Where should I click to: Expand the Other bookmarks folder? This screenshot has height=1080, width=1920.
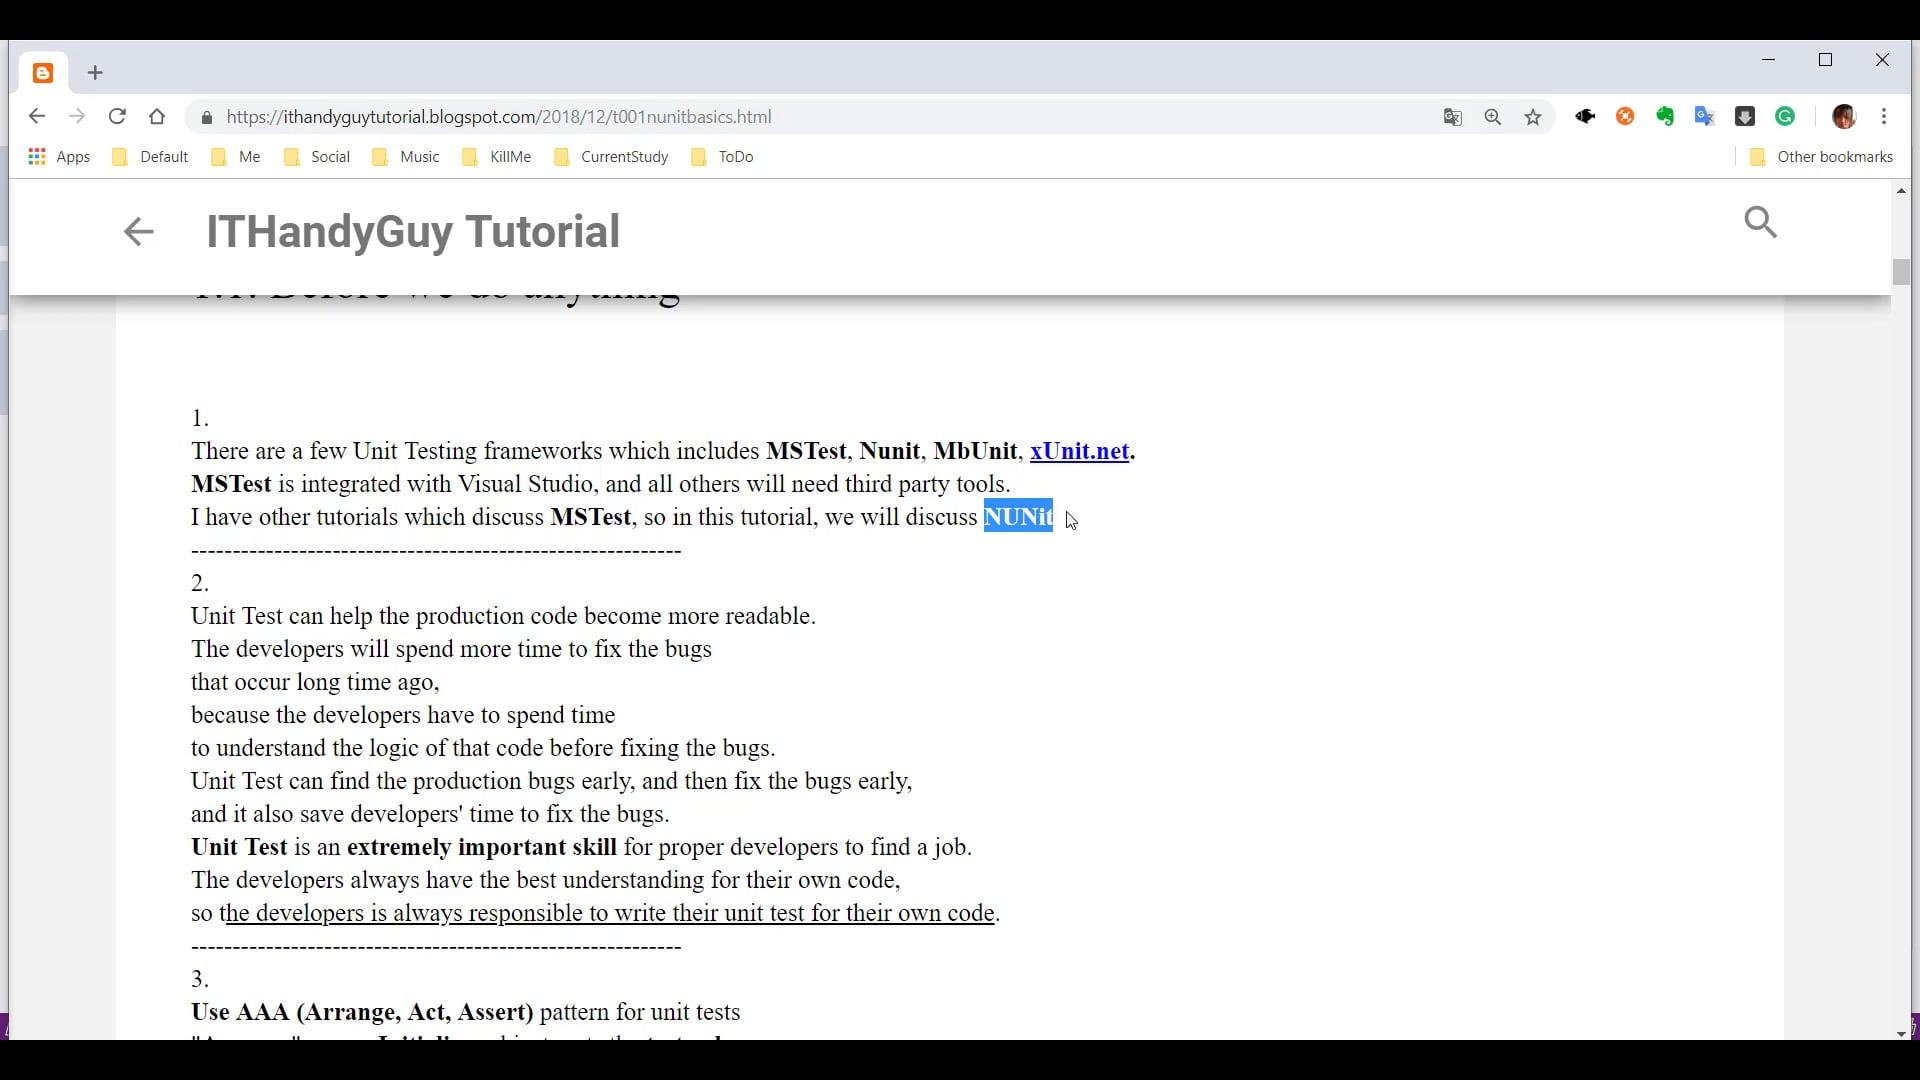point(1821,157)
